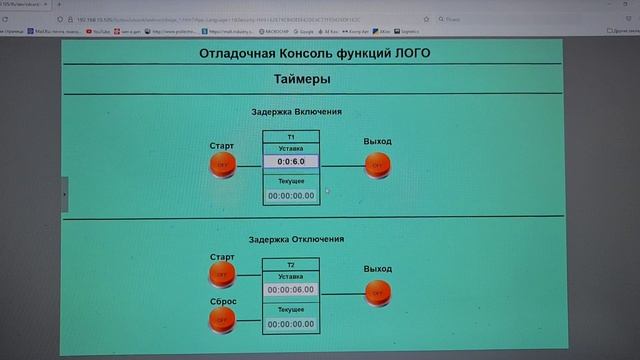
Task: Toggle the T2 Сброс button
Action: [222, 320]
